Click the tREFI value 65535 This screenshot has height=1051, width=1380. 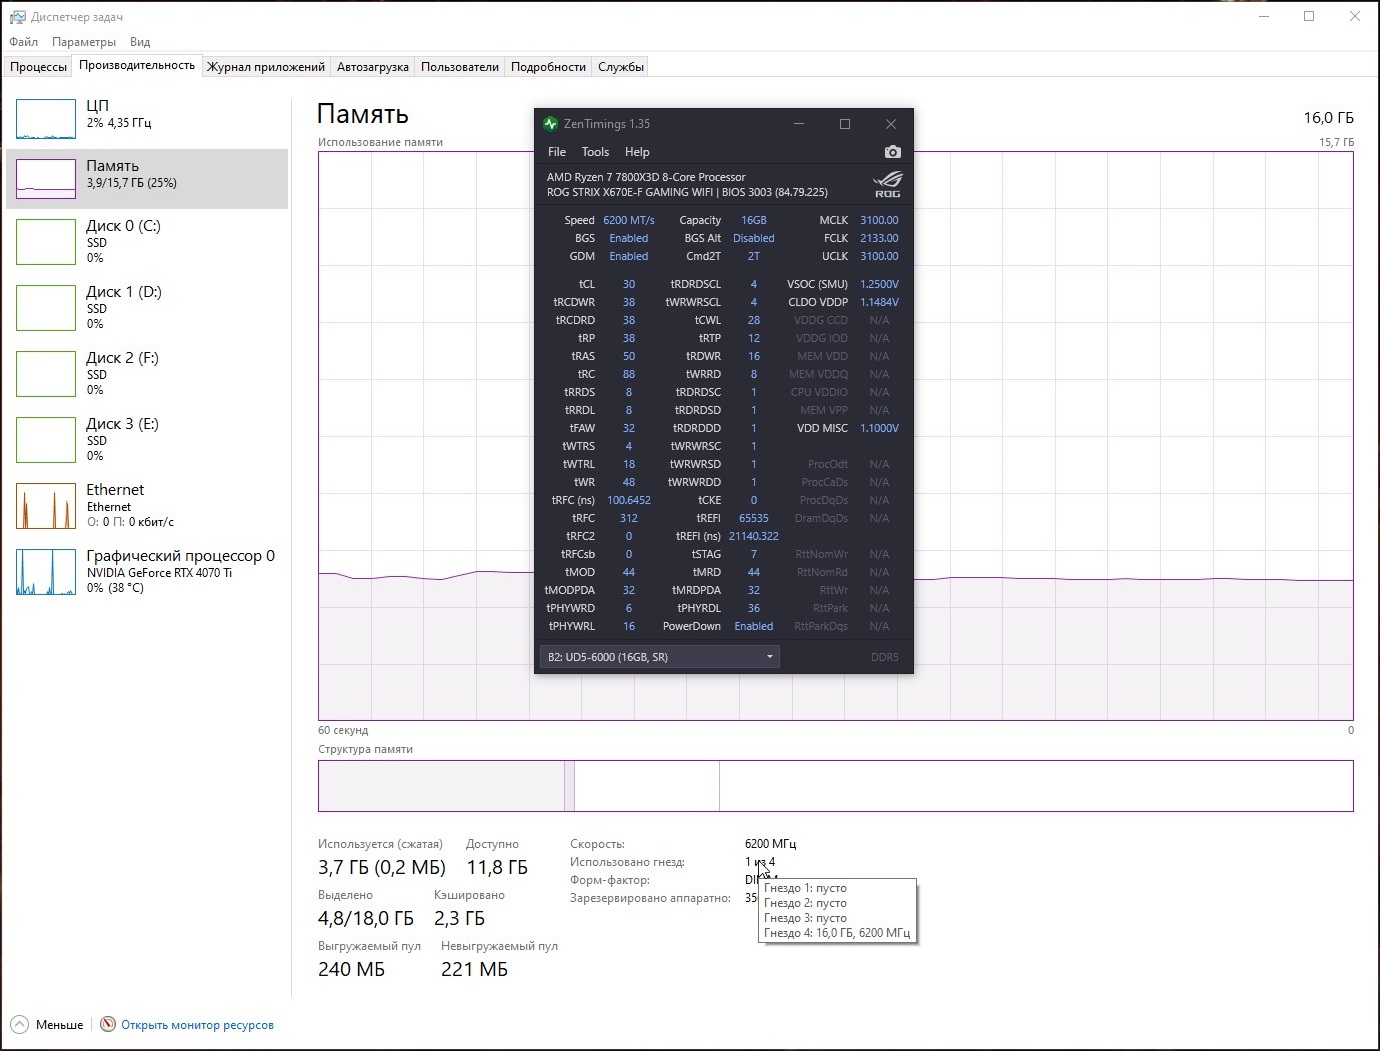pyautogui.click(x=754, y=518)
